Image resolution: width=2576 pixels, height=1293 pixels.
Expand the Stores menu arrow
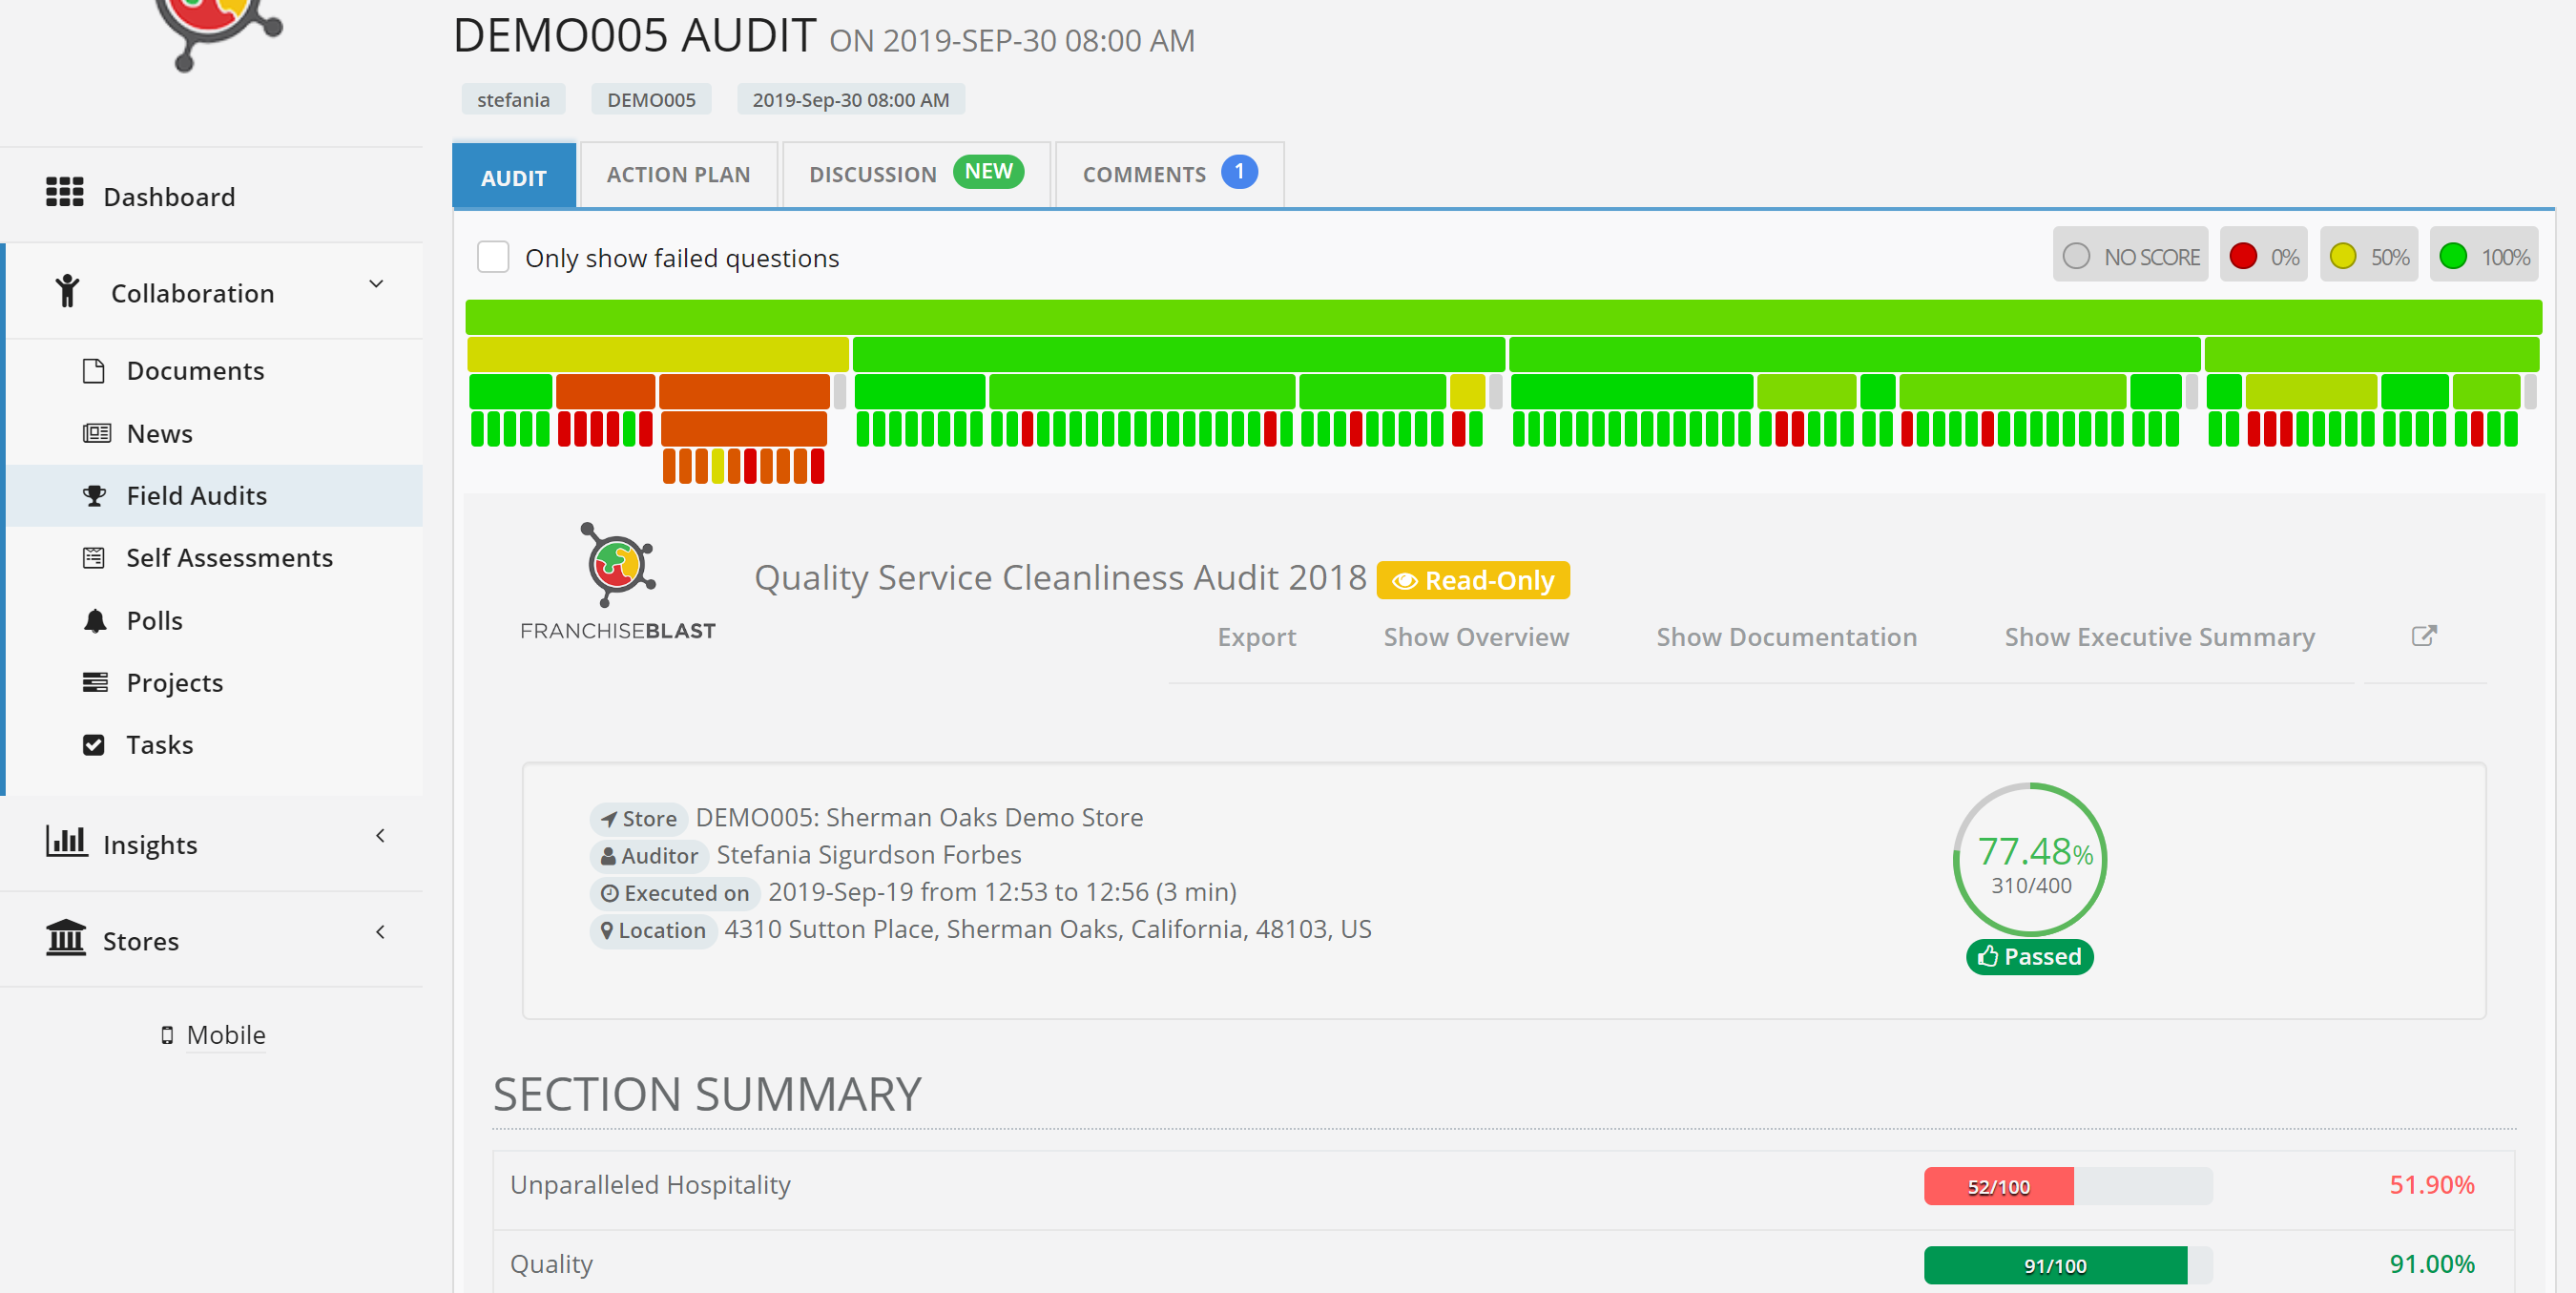click(x=380, y=932)
